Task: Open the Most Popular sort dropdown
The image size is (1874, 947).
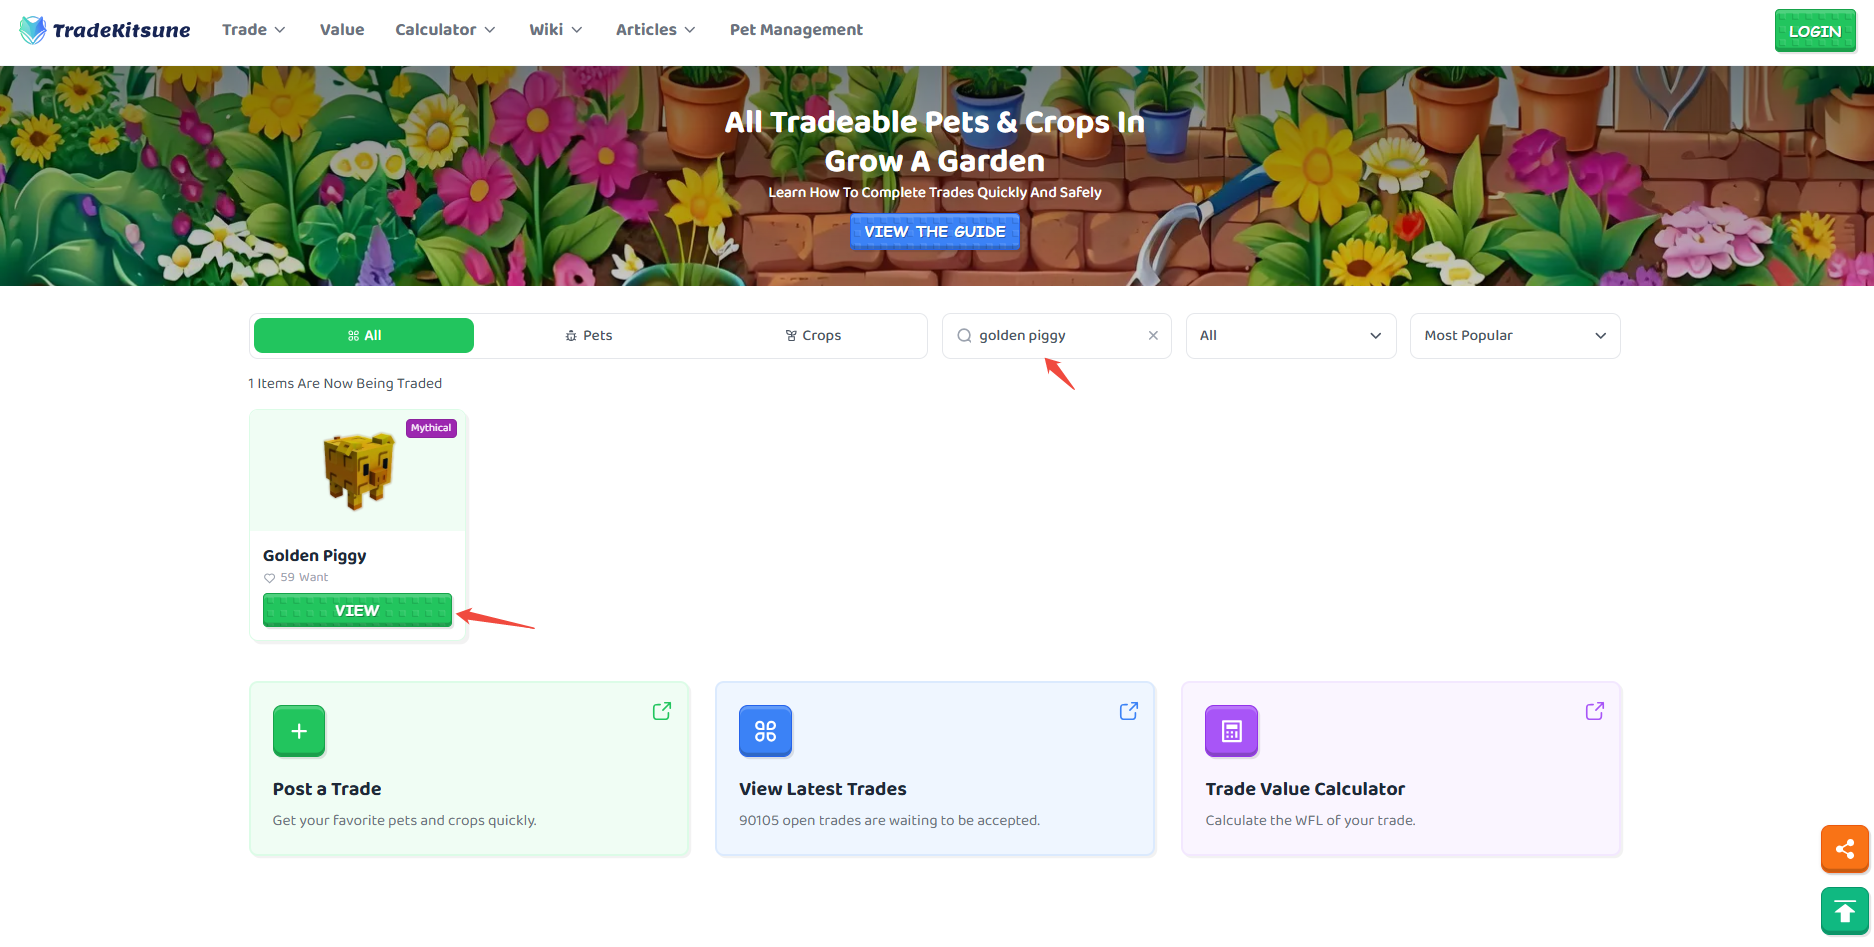Action: [x=1515, y=336]
